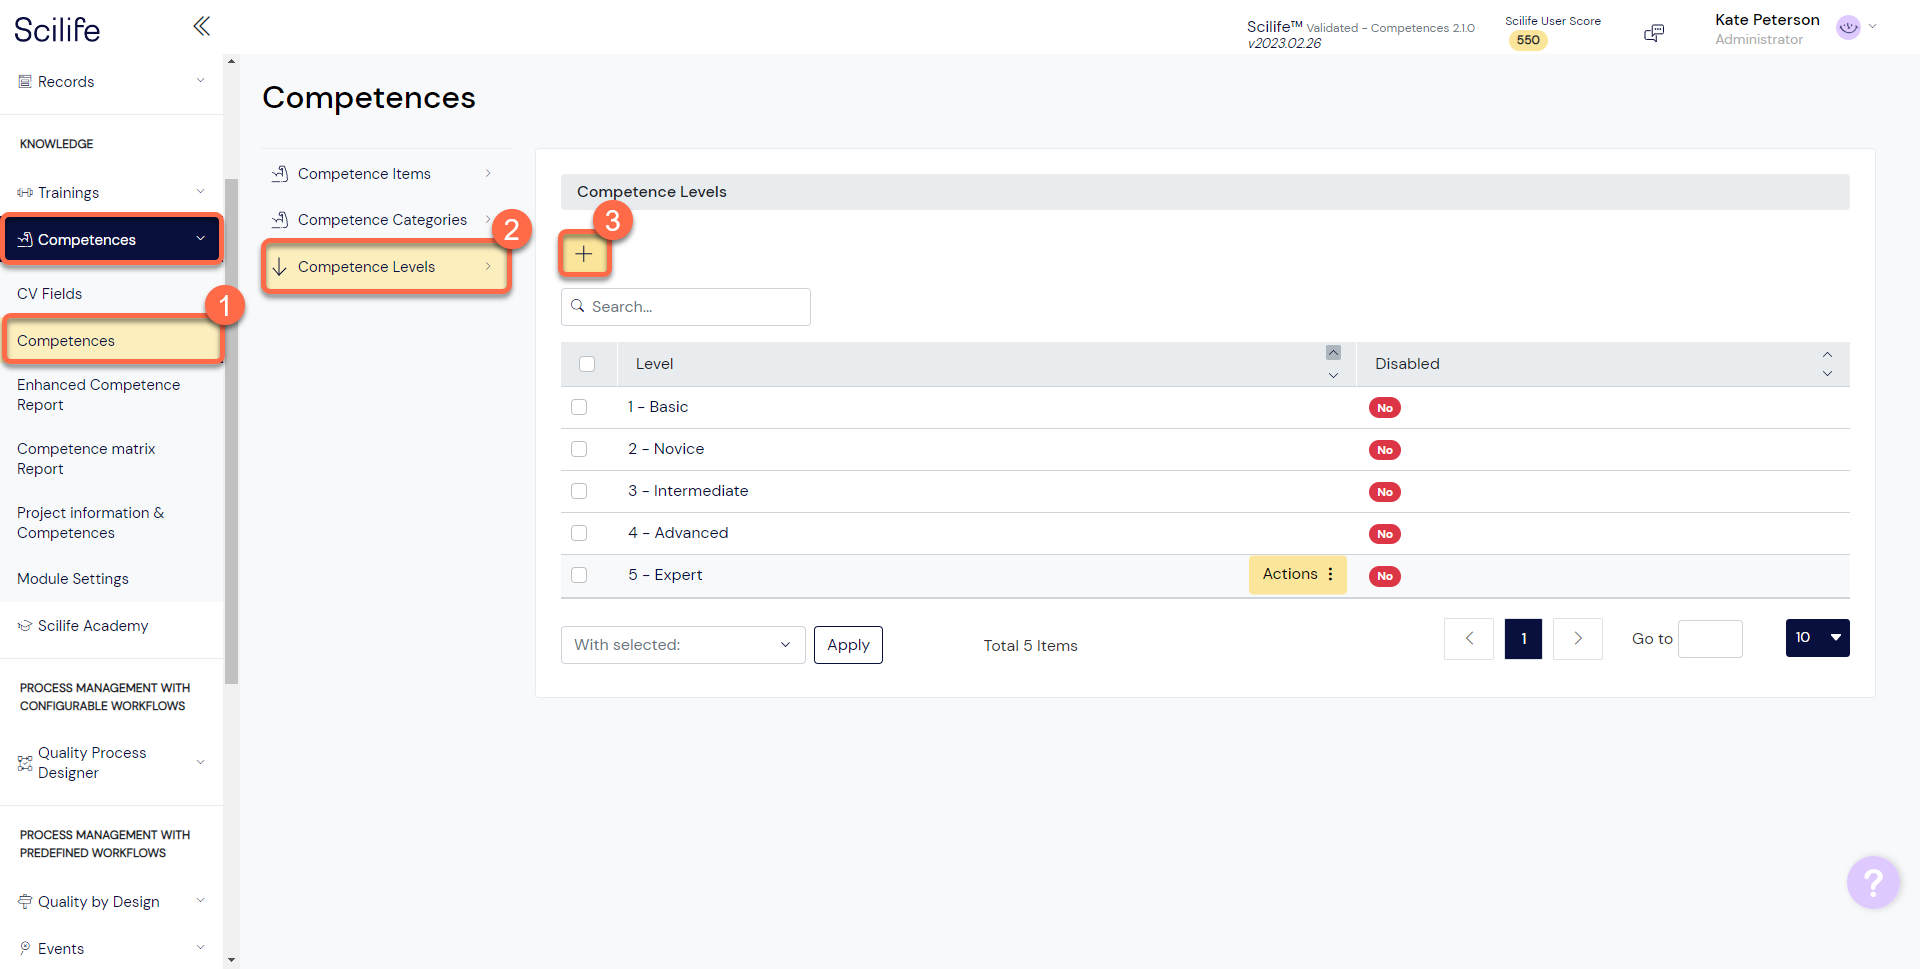Click the No badge for 1 - Basic
The width and height of the screenshot is (1920, 969).
click(x=1384, y=408)
